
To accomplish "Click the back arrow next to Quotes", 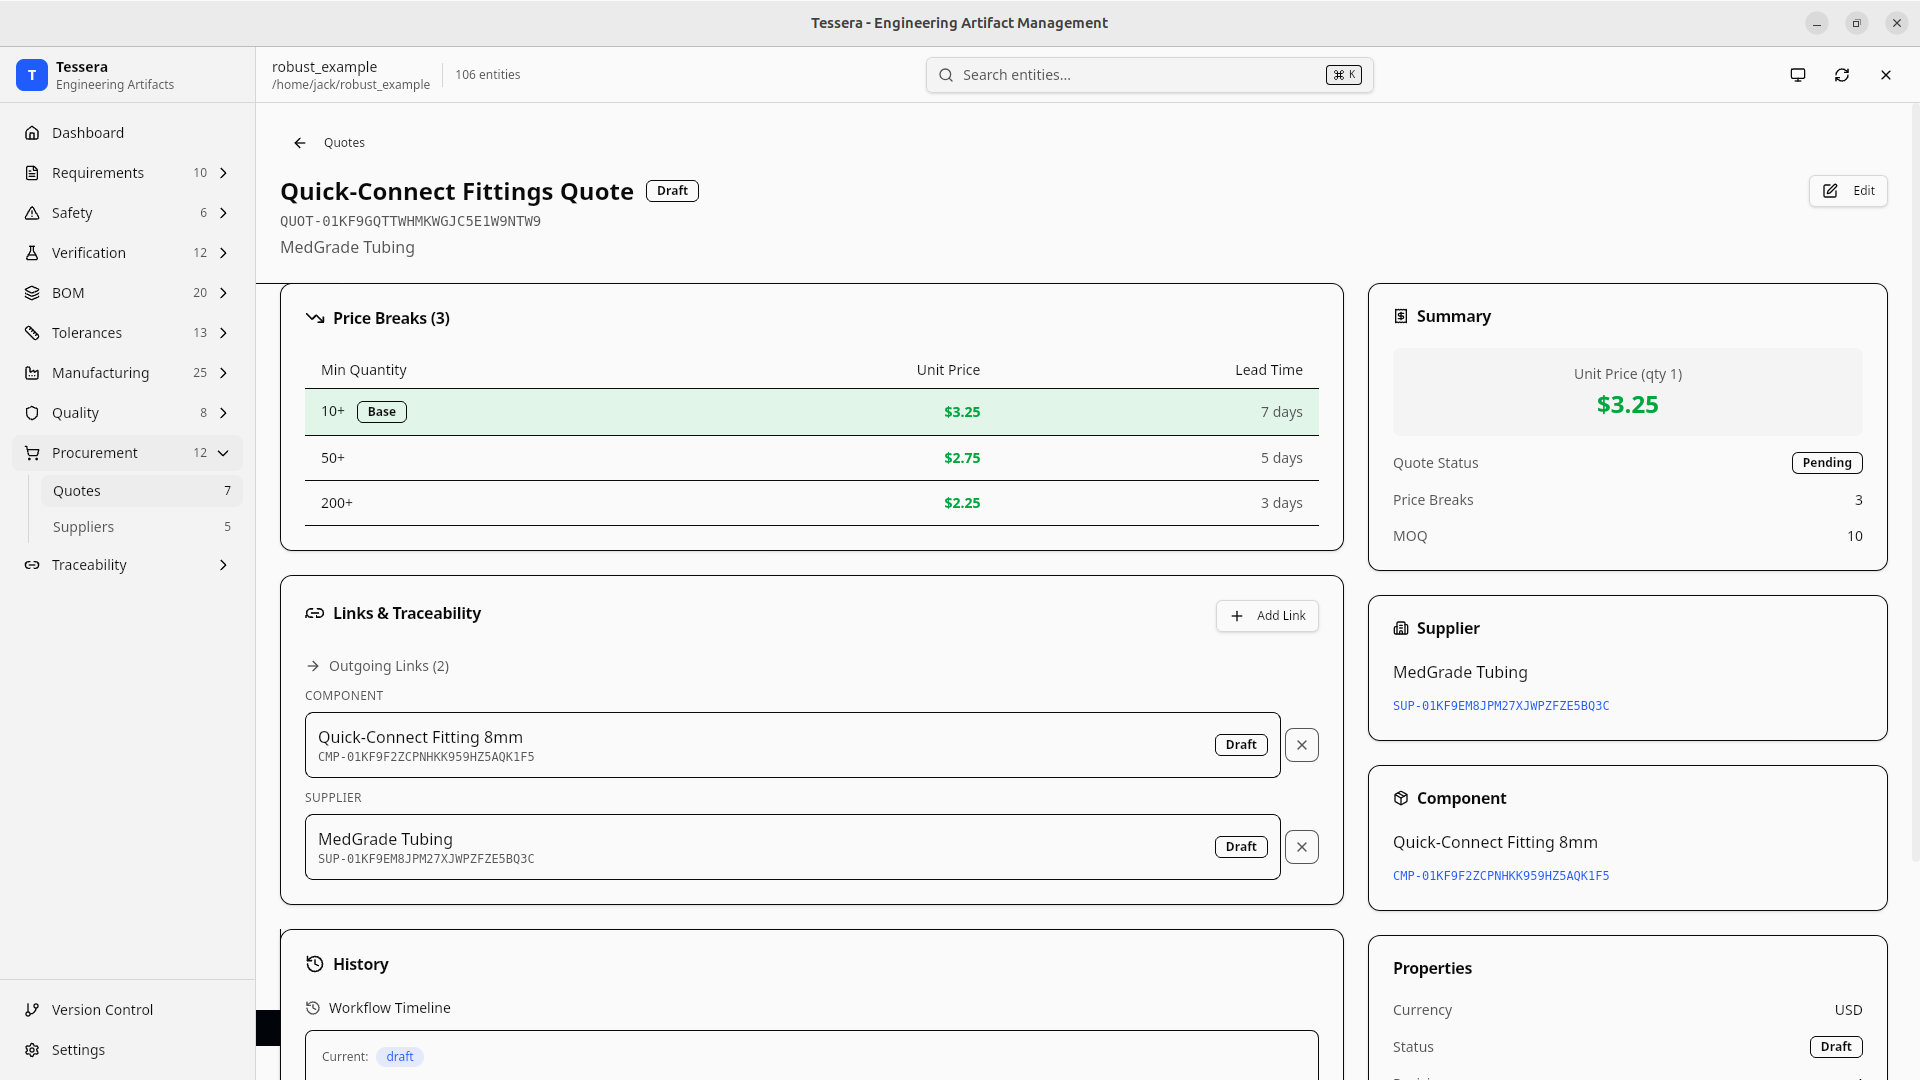I will point(299,143).
